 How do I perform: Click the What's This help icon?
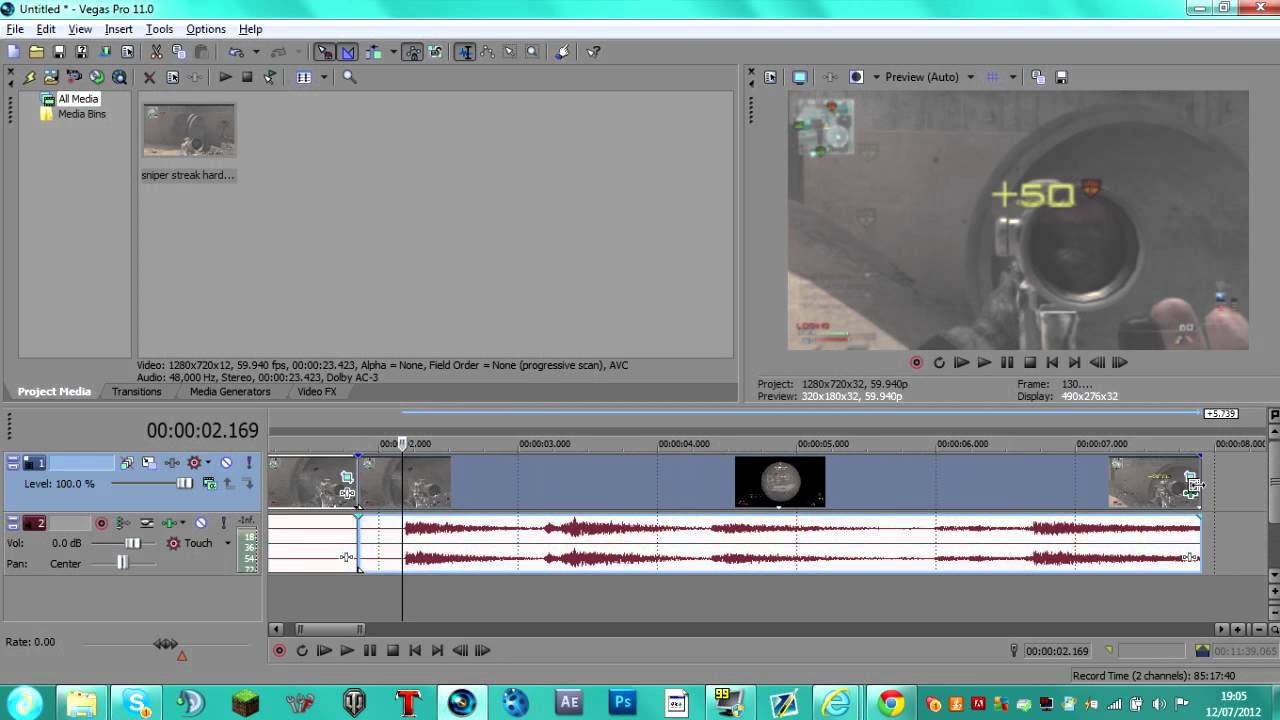[593, 52]
